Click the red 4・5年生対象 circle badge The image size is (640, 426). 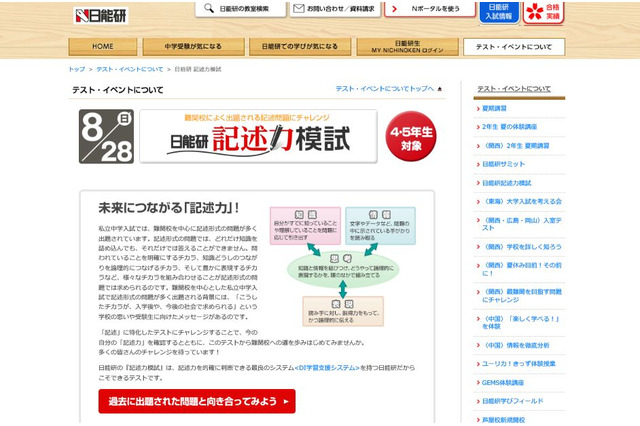tap(411, 136)
